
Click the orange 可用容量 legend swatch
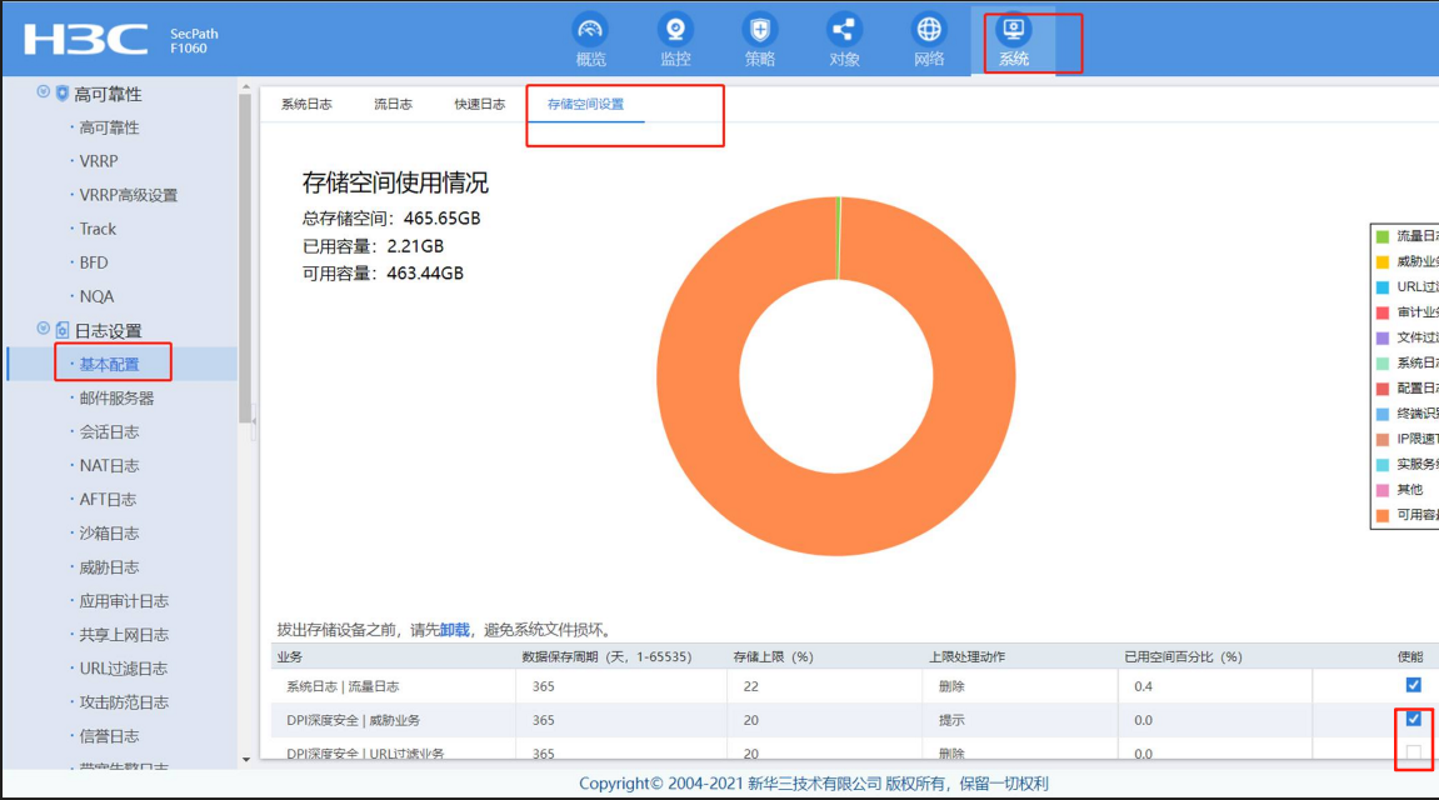tap(1382, 515)
